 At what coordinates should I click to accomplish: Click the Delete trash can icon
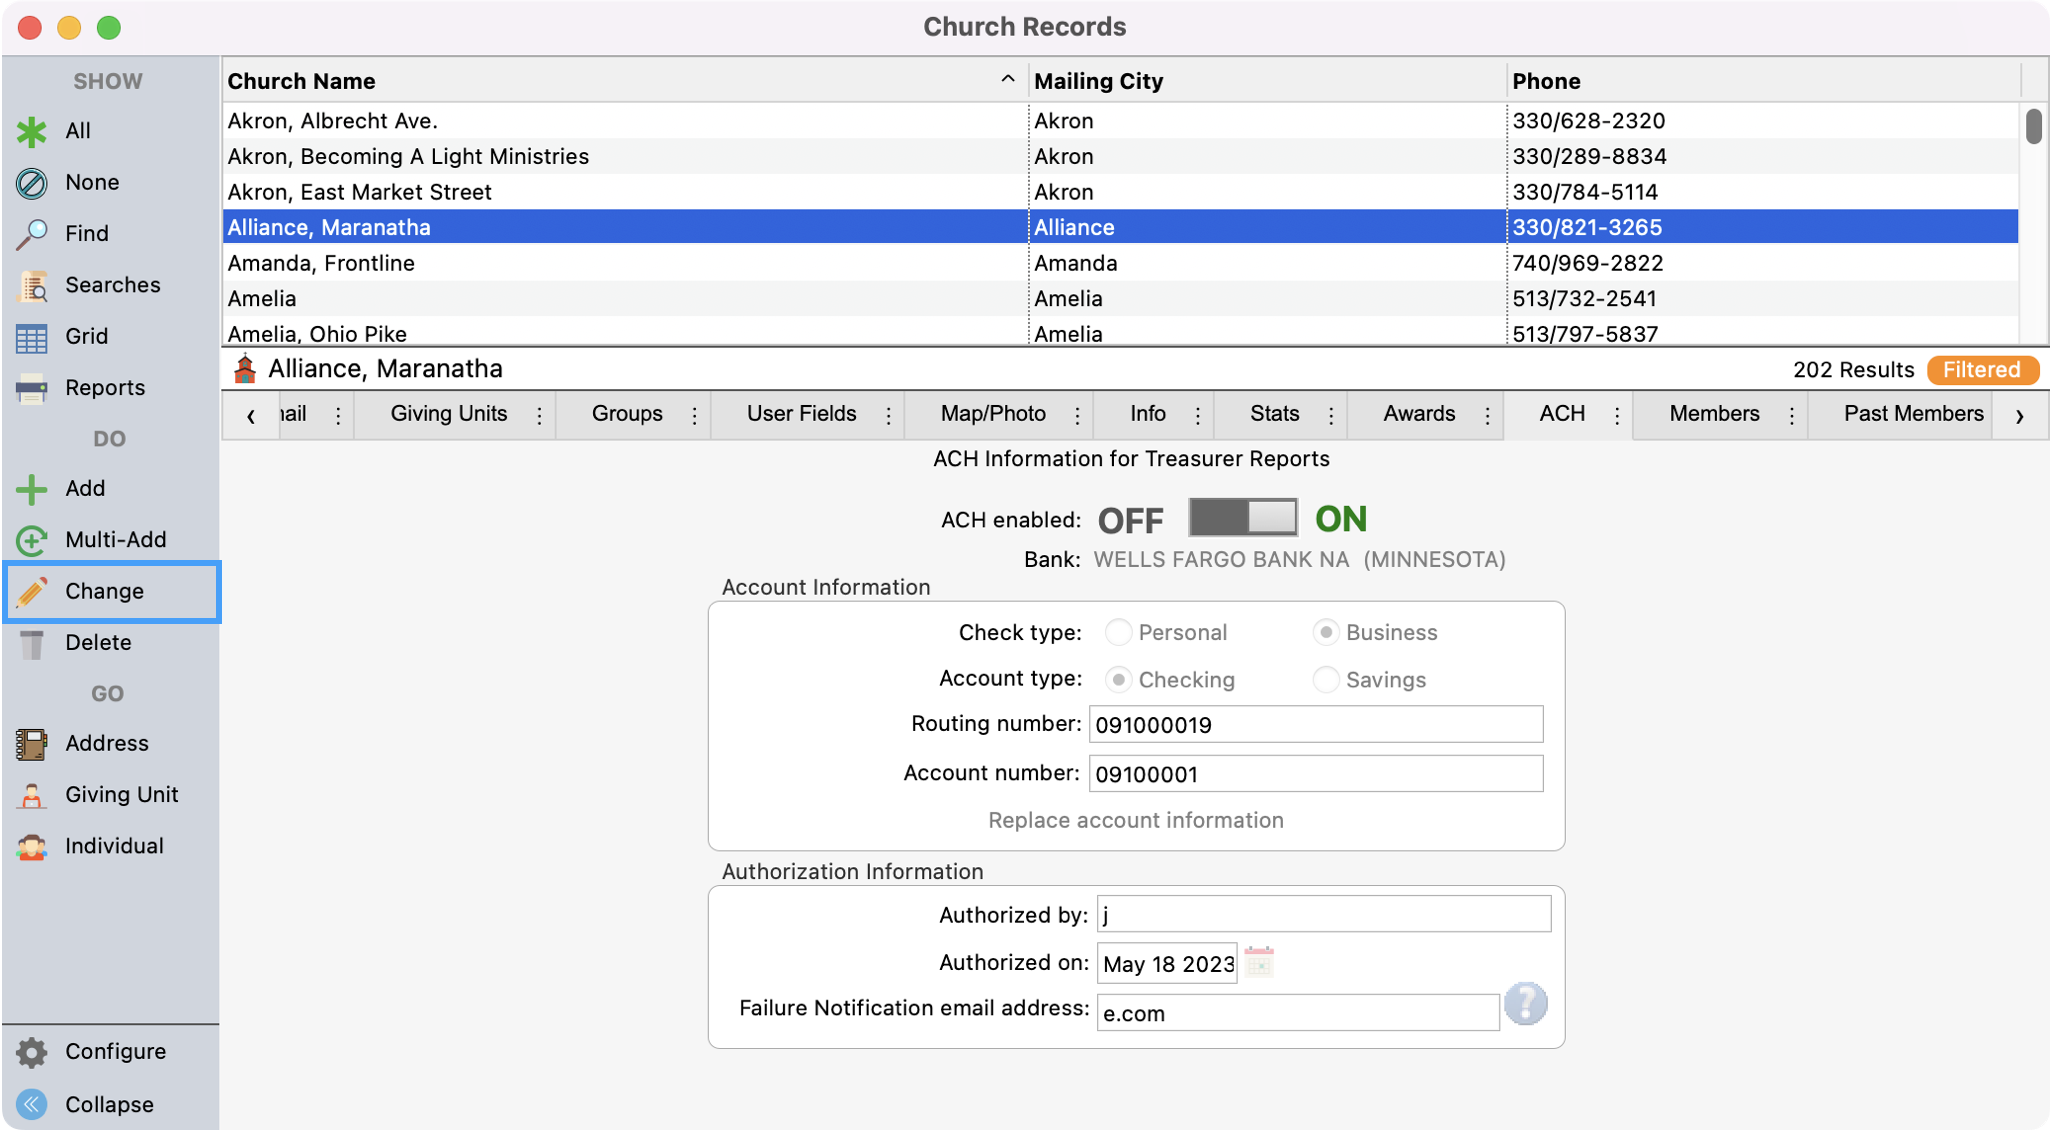pyautogui.click(x=32, y=643)
